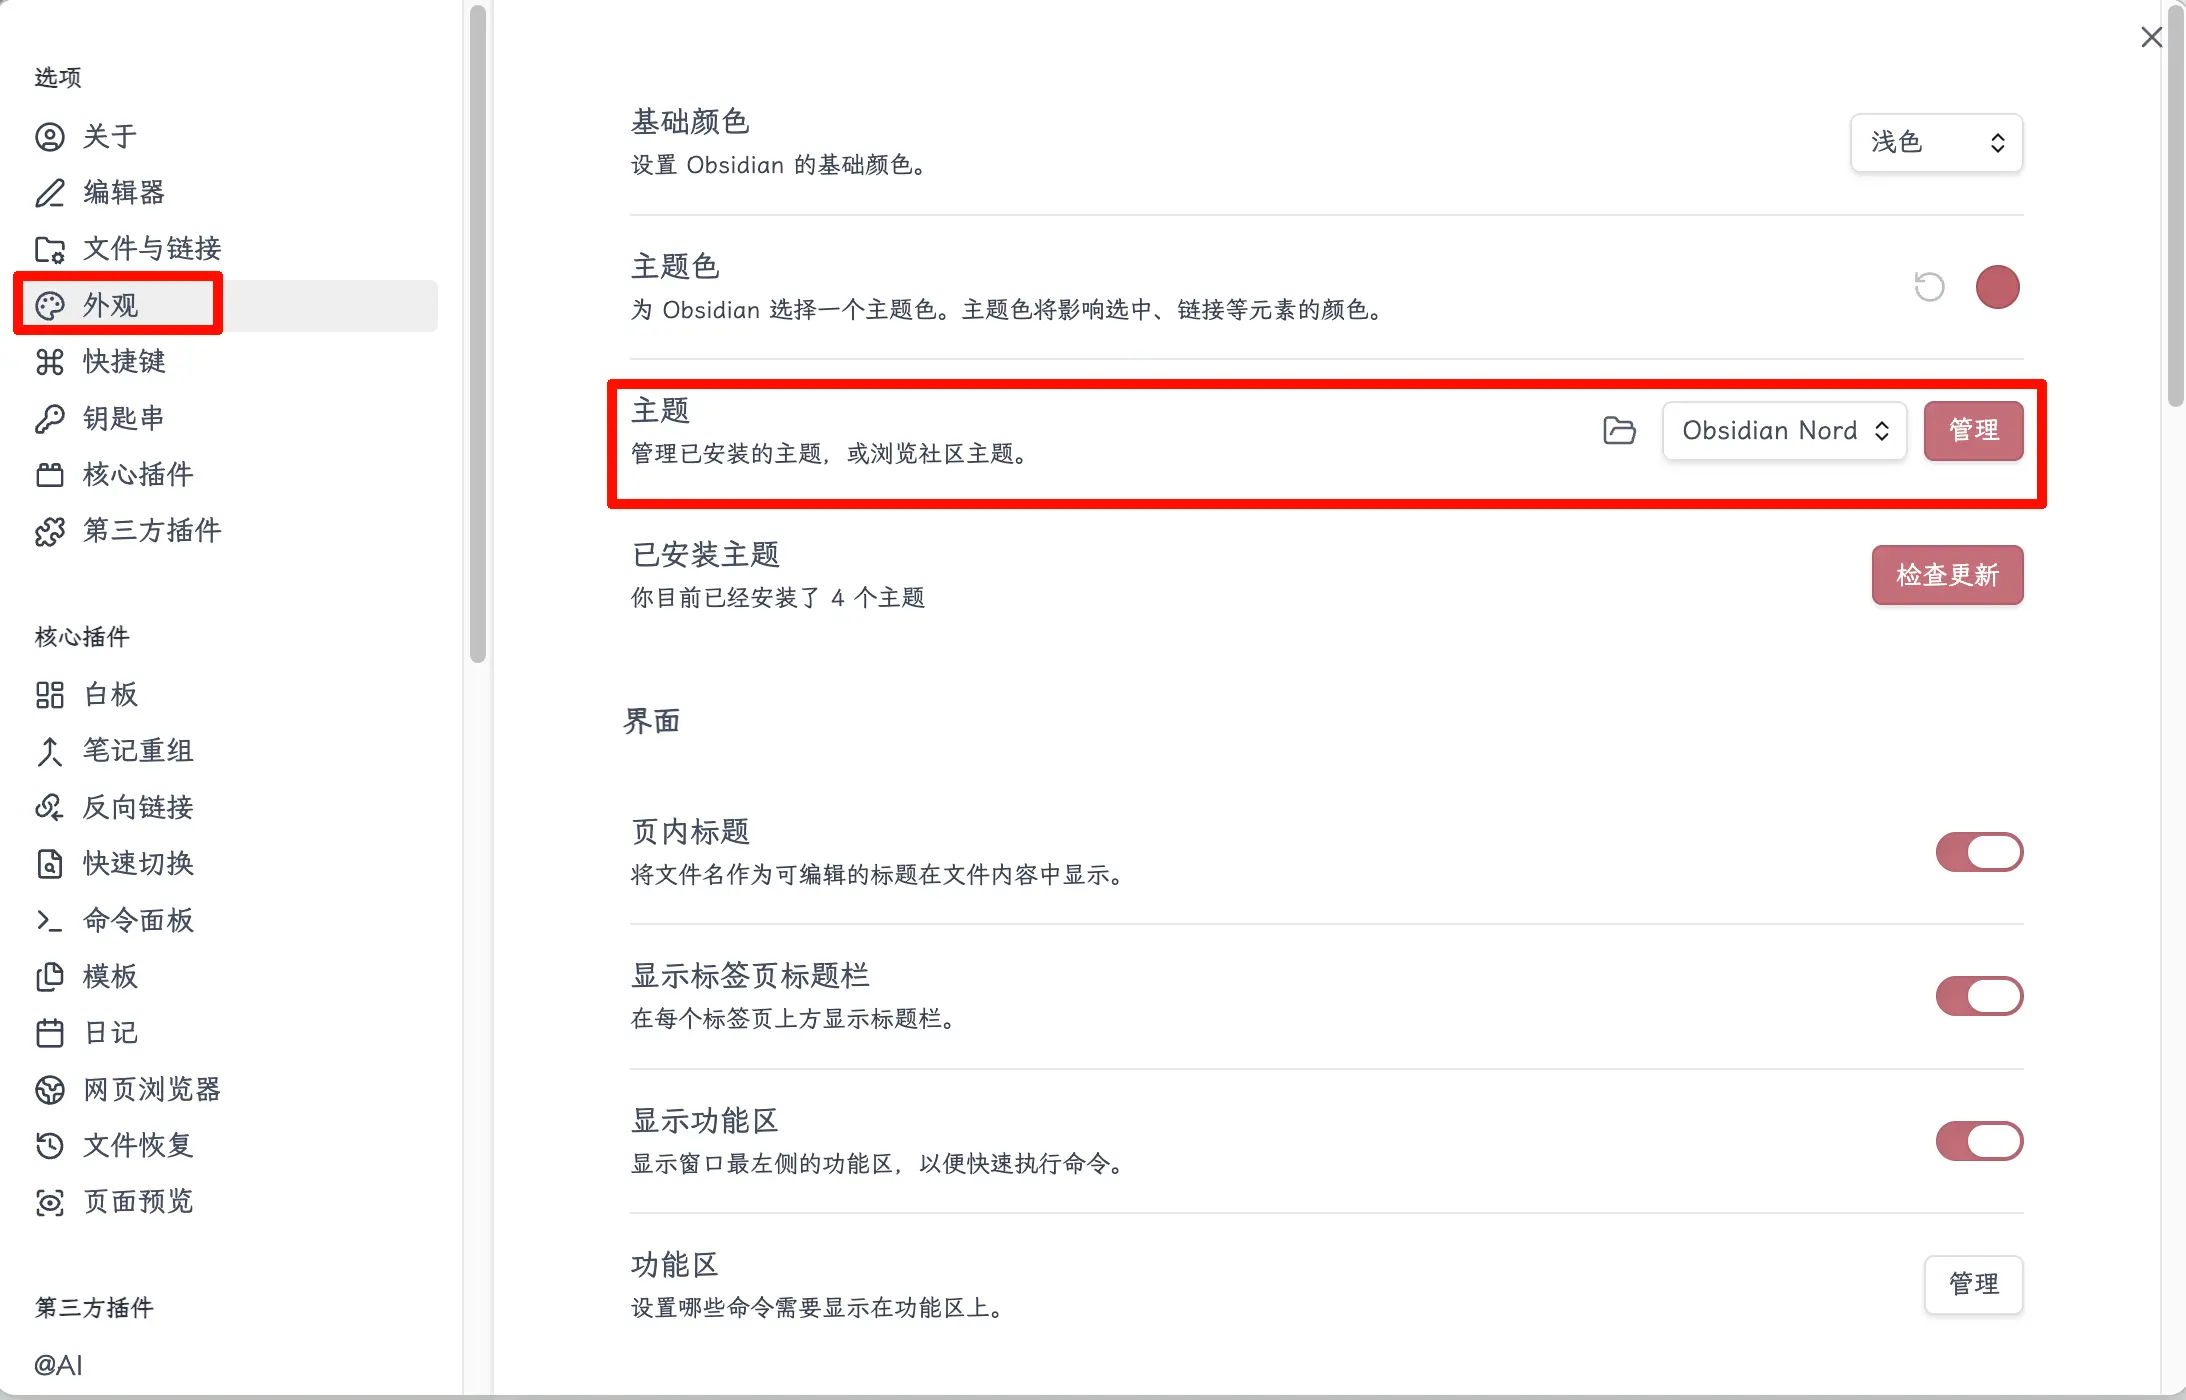Image resolution: width=2186 pixels, height=1400 pixels.
Task: Switch to Files and Links settings
Action: coord(152,248)
